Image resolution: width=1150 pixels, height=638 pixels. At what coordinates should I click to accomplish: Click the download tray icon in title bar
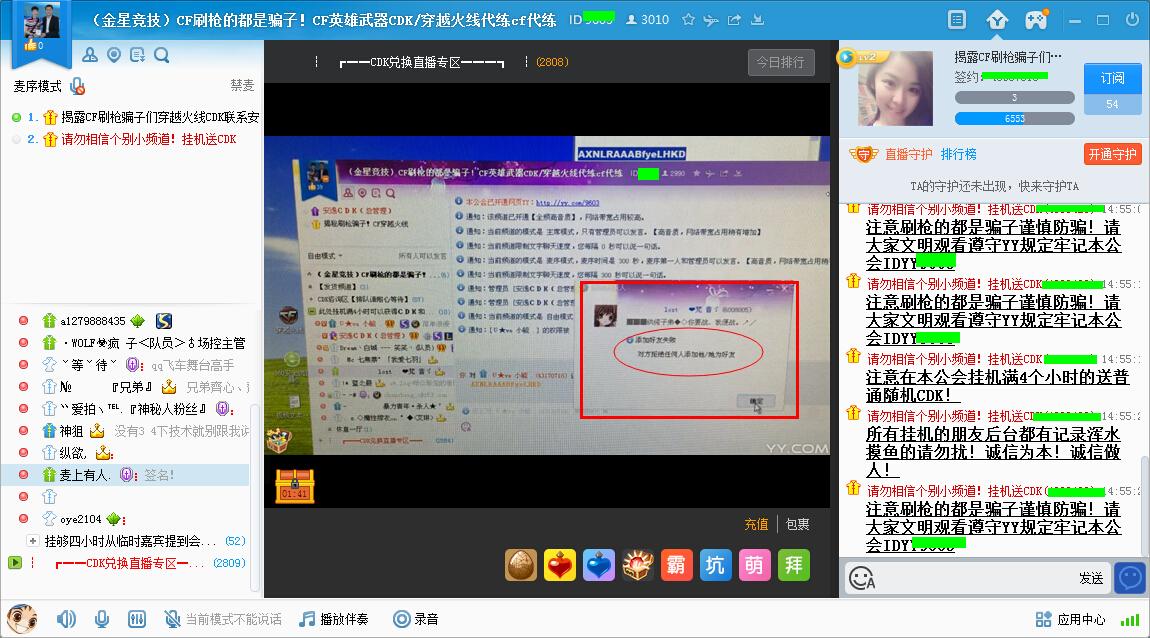[758, 20]
